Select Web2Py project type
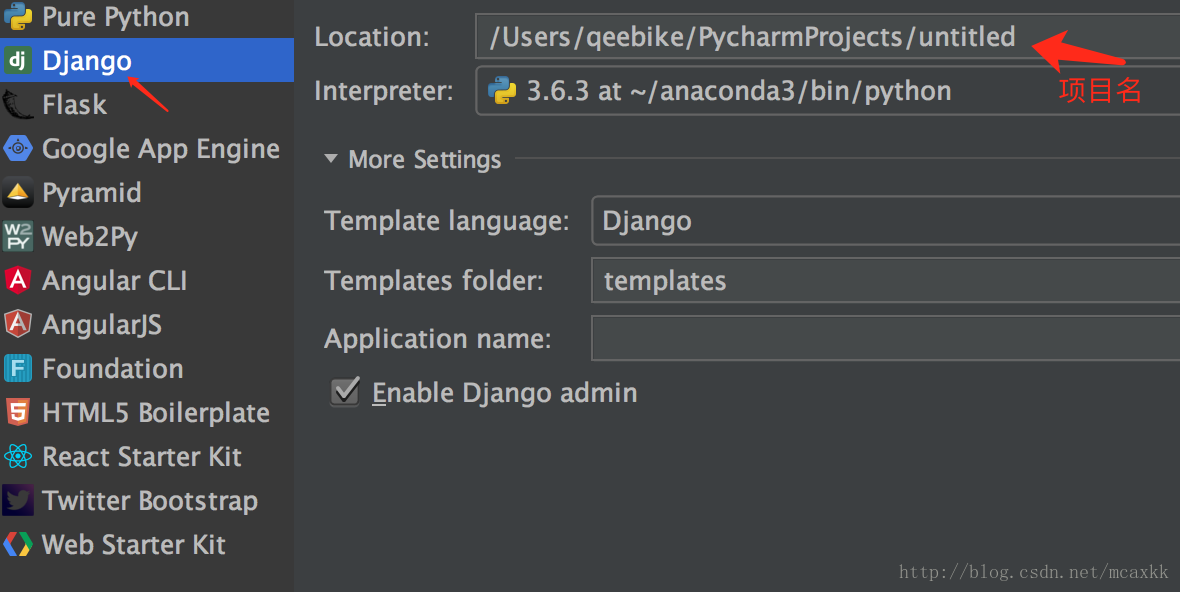The image size is (1180, 592). point(90,237)
